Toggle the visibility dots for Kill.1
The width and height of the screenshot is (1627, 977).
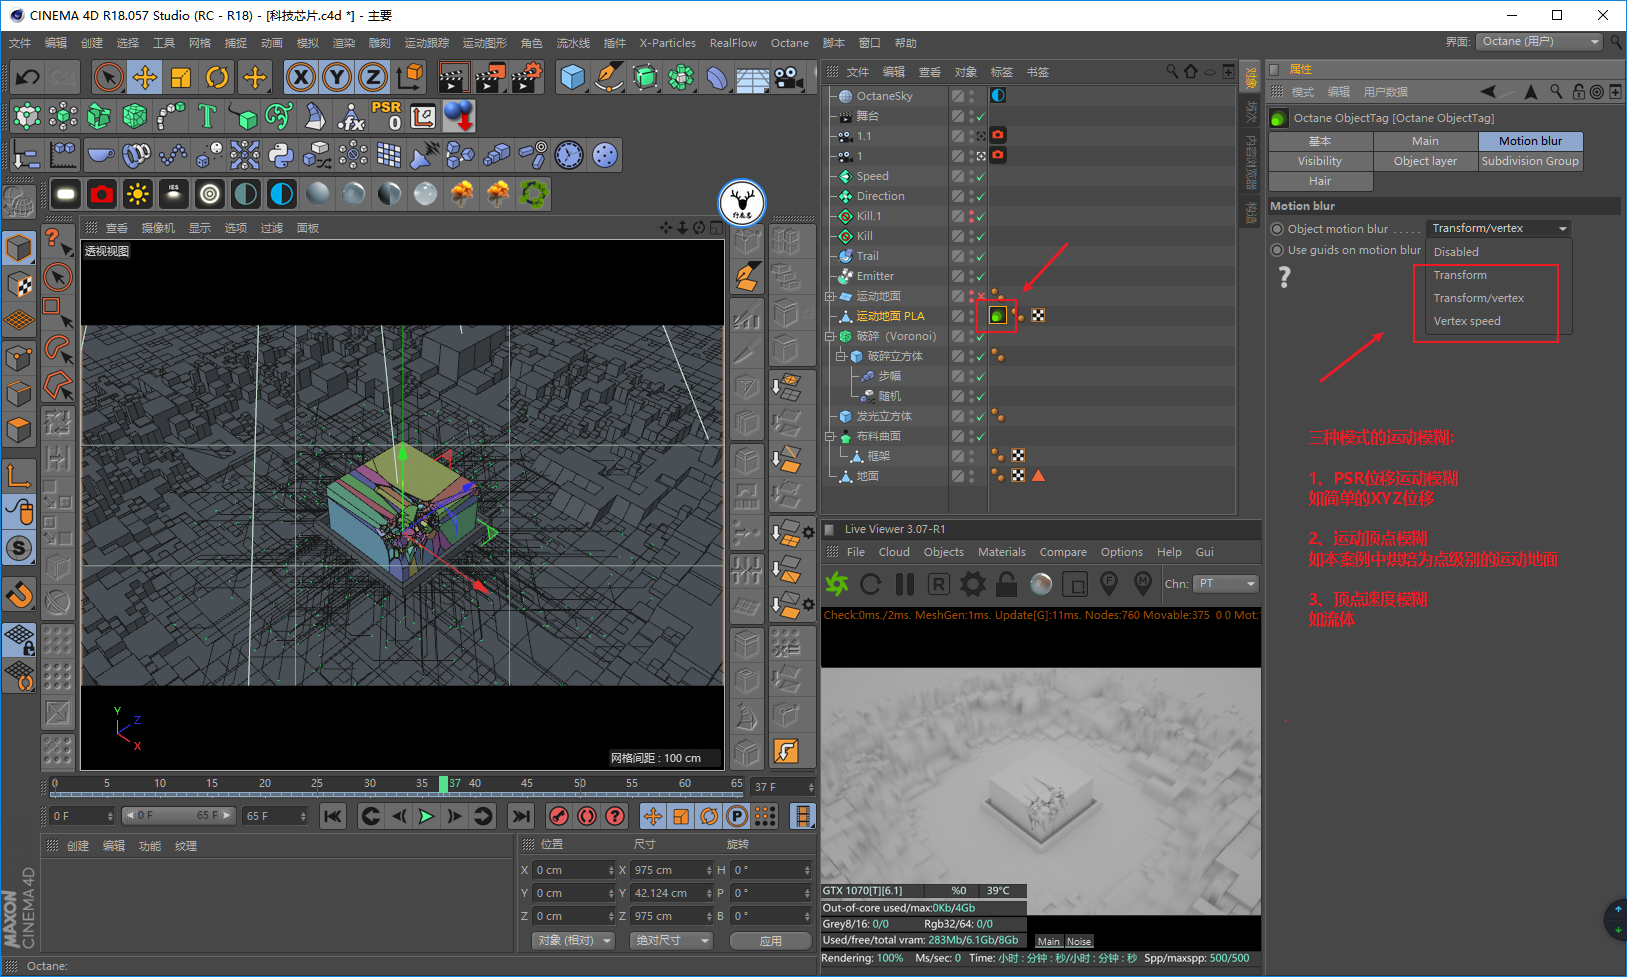[971, 216]
